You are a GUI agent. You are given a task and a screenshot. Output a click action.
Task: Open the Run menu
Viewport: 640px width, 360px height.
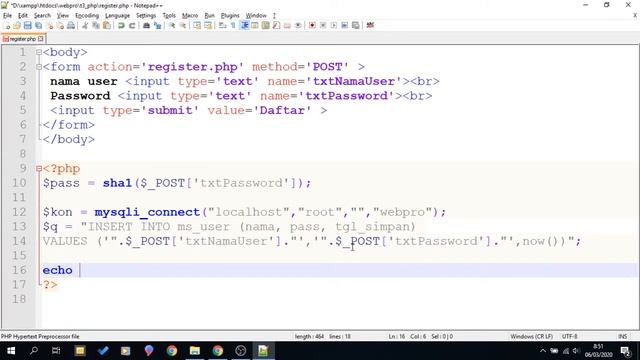coord(209,16)
